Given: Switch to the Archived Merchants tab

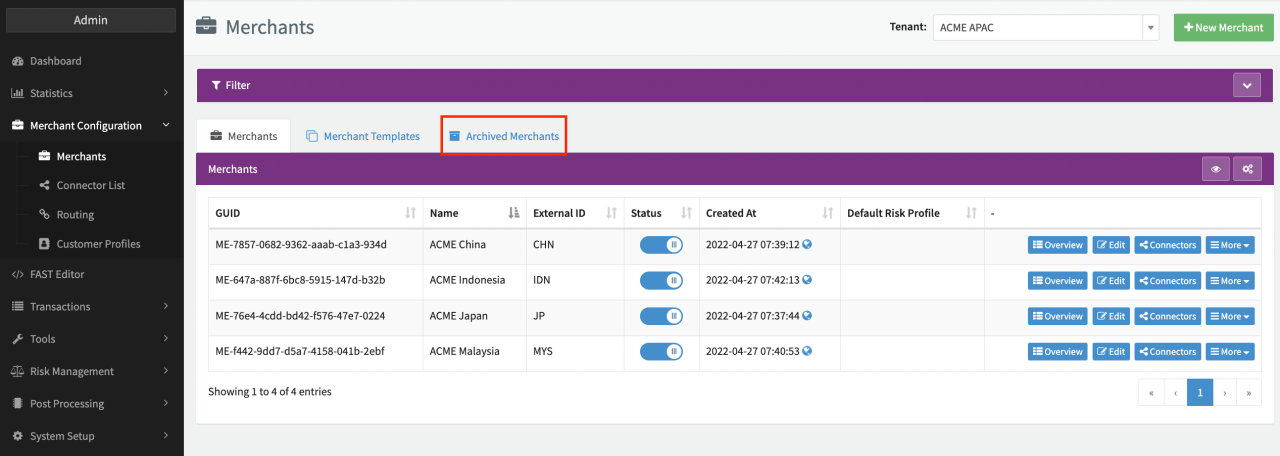Looking at the screenshot, I should pyautogui.click(x=504, y=136).
